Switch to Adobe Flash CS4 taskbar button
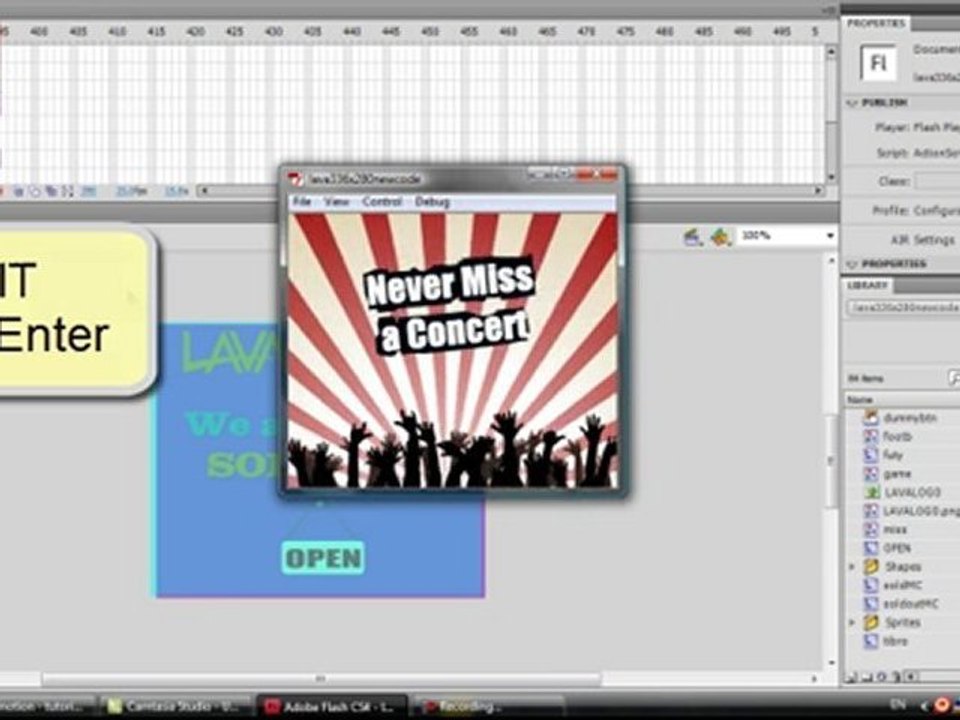960x720 pixels. pos(332,707)
